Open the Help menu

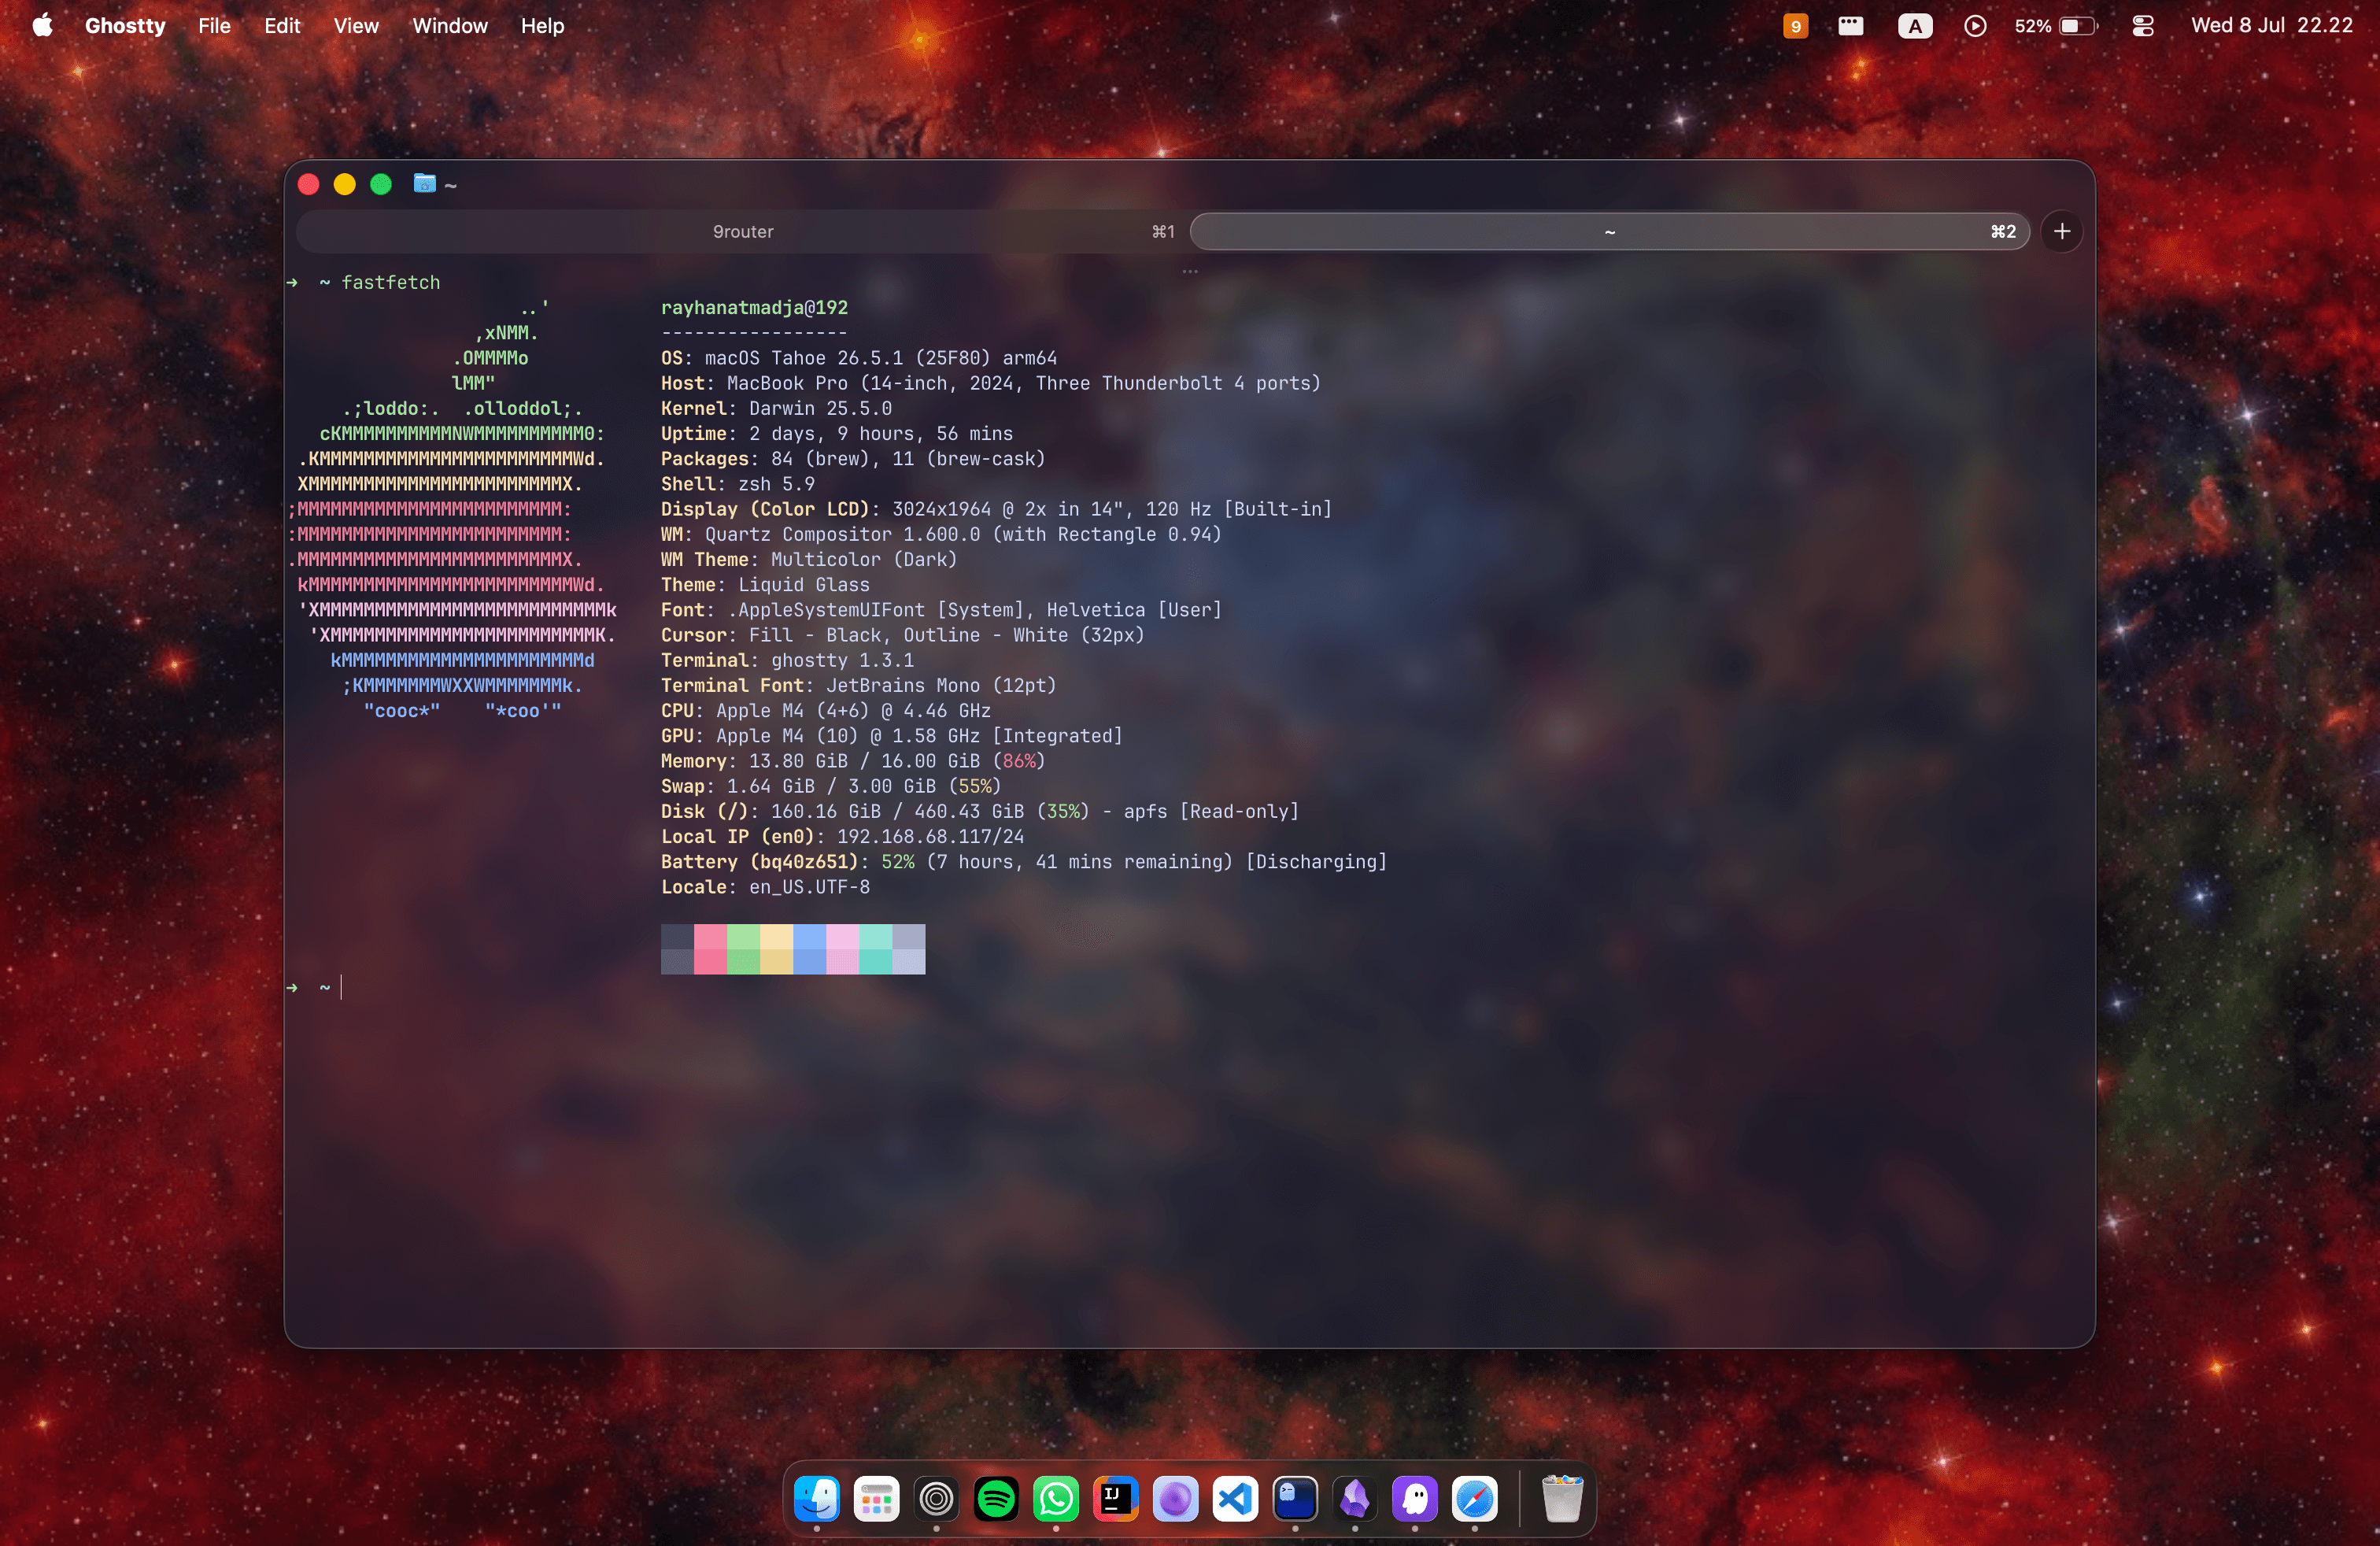[x=542, y=26]
